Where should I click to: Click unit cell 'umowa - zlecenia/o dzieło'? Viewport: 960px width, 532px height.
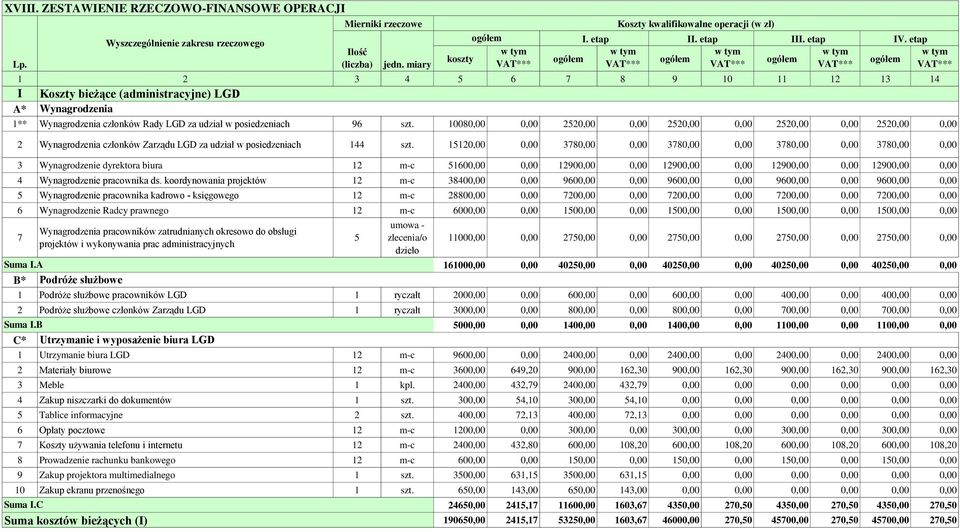click(x=407, y=238)
